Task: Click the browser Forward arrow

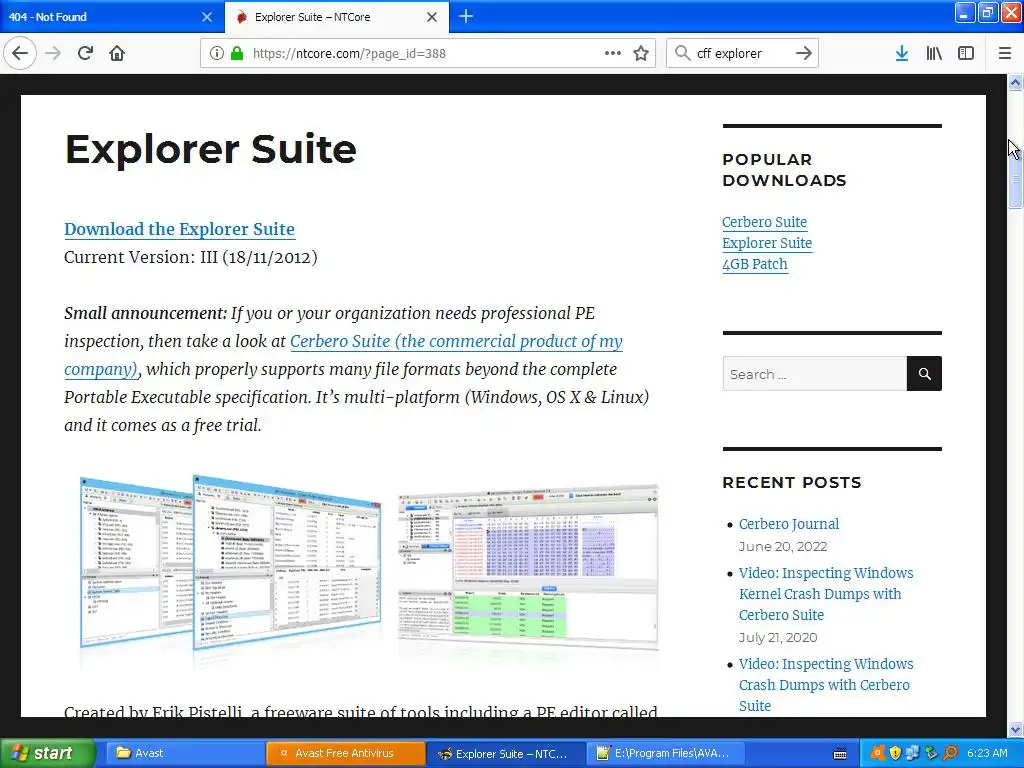Action: (x=53, y=53)
